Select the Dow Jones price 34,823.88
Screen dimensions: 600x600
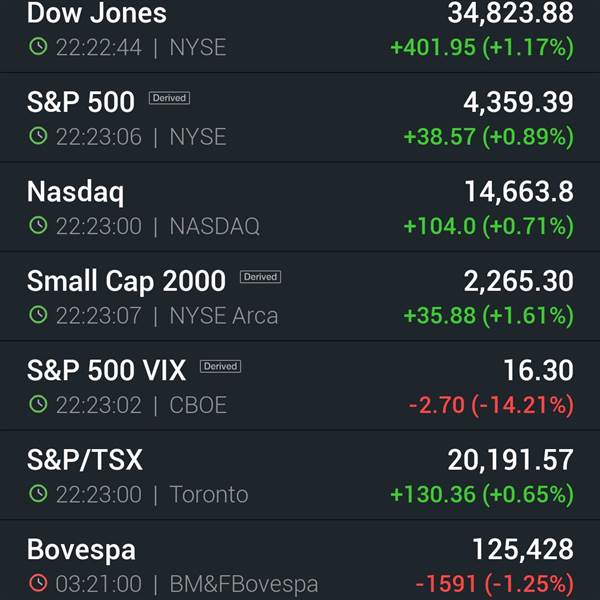click(x=510, y=14)
